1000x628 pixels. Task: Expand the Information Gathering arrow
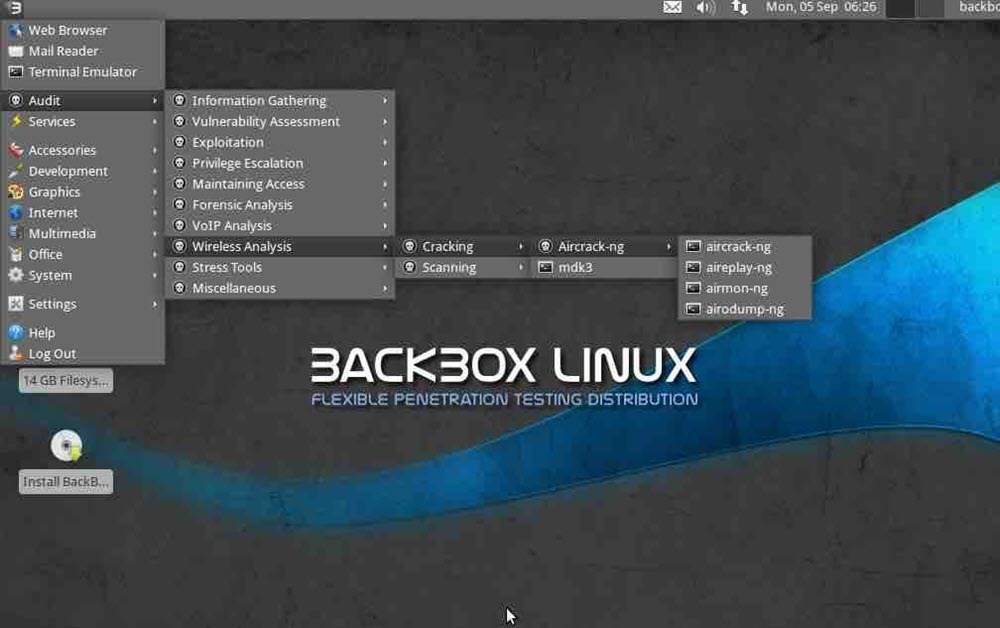[x=385, y=101]
